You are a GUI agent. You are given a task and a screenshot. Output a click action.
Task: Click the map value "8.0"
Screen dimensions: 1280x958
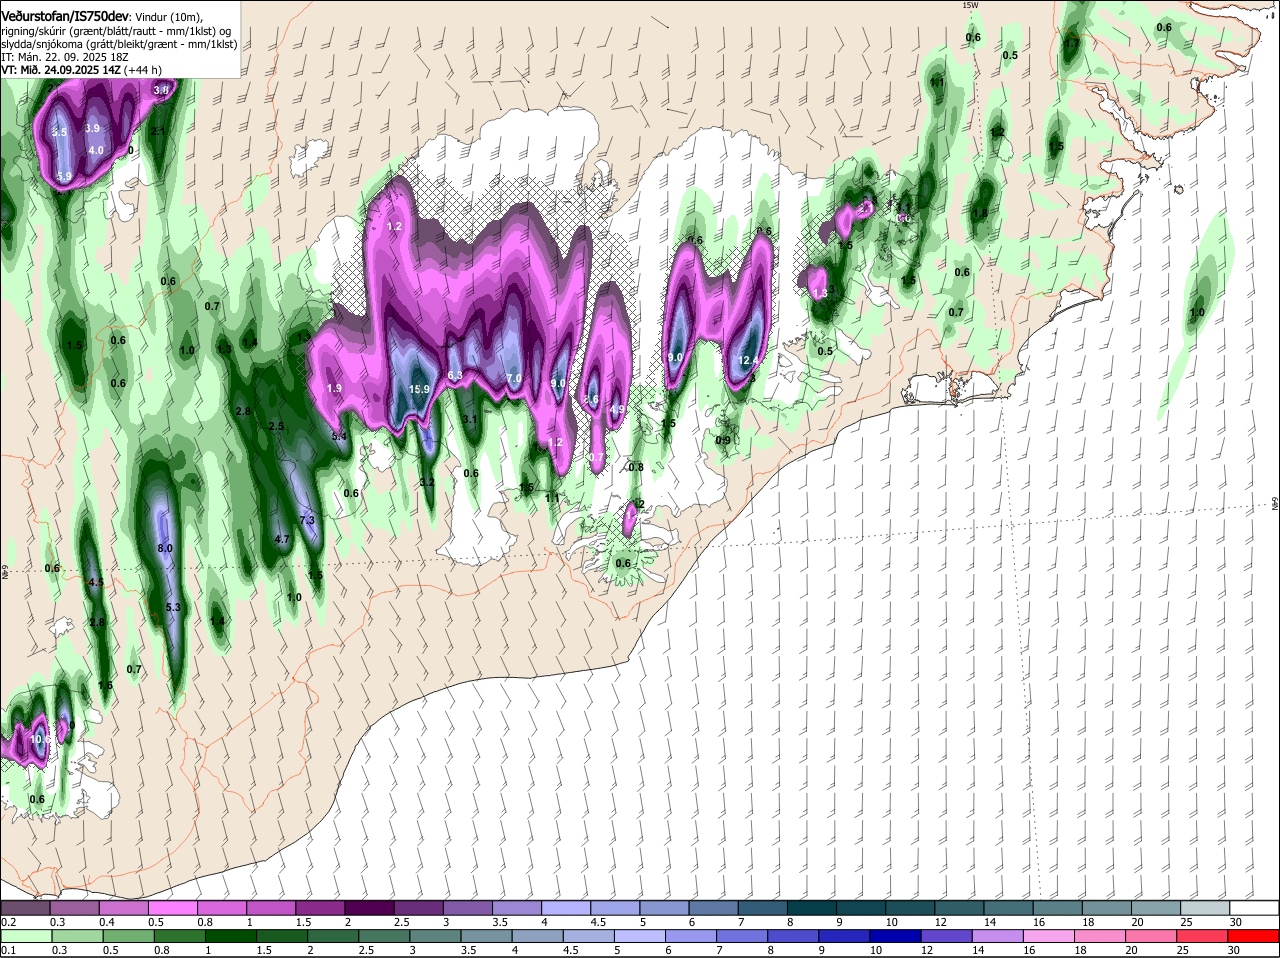tap(165, 548)
